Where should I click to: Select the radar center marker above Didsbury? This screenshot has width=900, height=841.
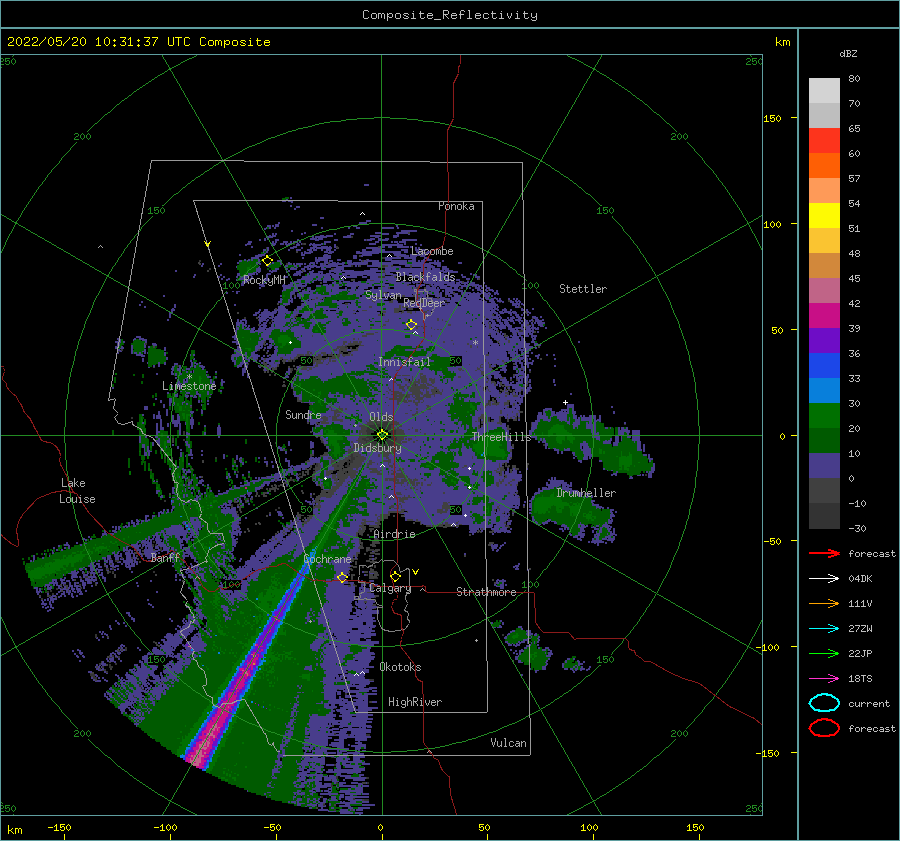pos(382,435)
